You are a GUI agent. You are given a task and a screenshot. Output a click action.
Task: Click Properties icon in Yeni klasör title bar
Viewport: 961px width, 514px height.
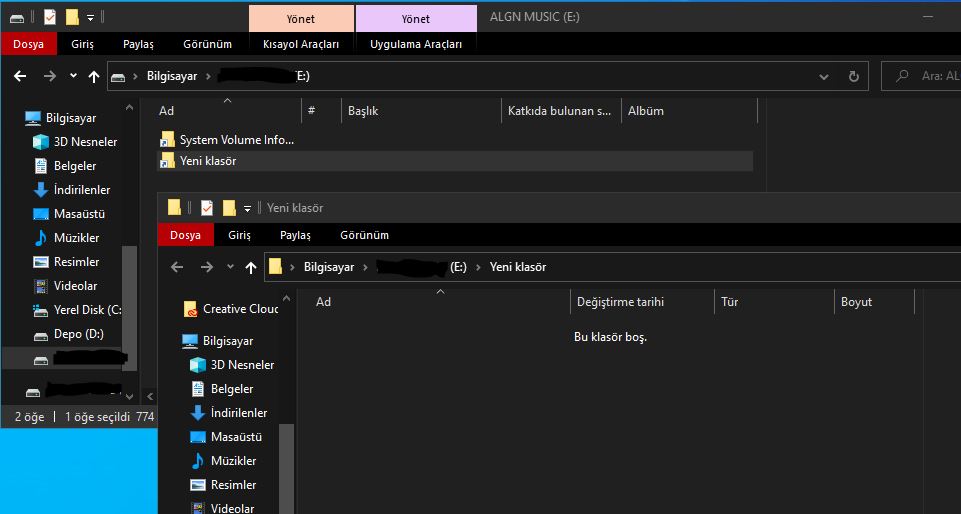click(207, 208)
